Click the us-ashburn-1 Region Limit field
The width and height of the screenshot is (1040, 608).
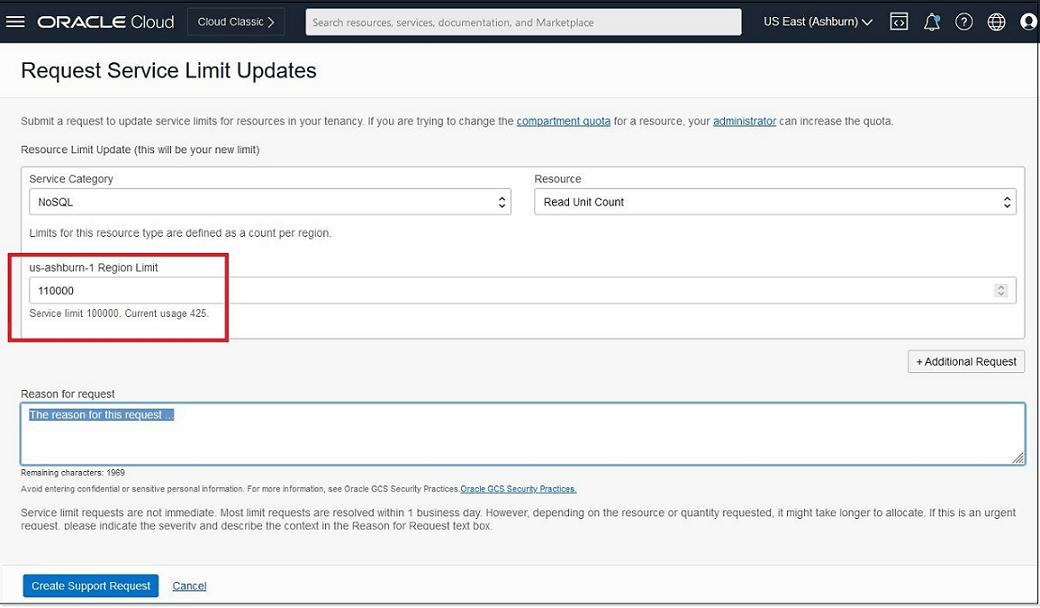(x=523, y=290)
